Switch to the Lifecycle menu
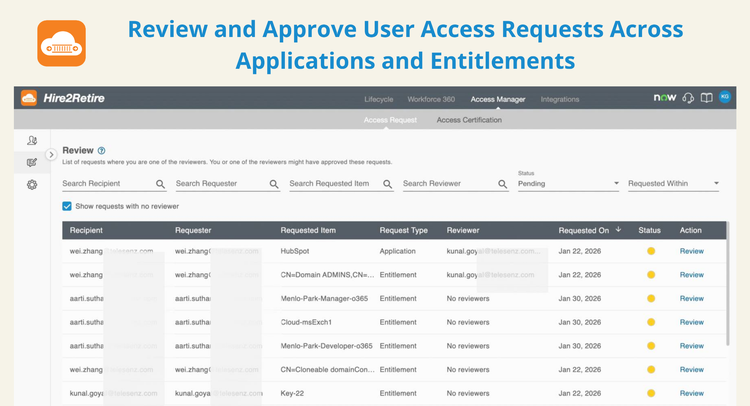750x406 pixels. pyautogui.click(x=378, y=99)
